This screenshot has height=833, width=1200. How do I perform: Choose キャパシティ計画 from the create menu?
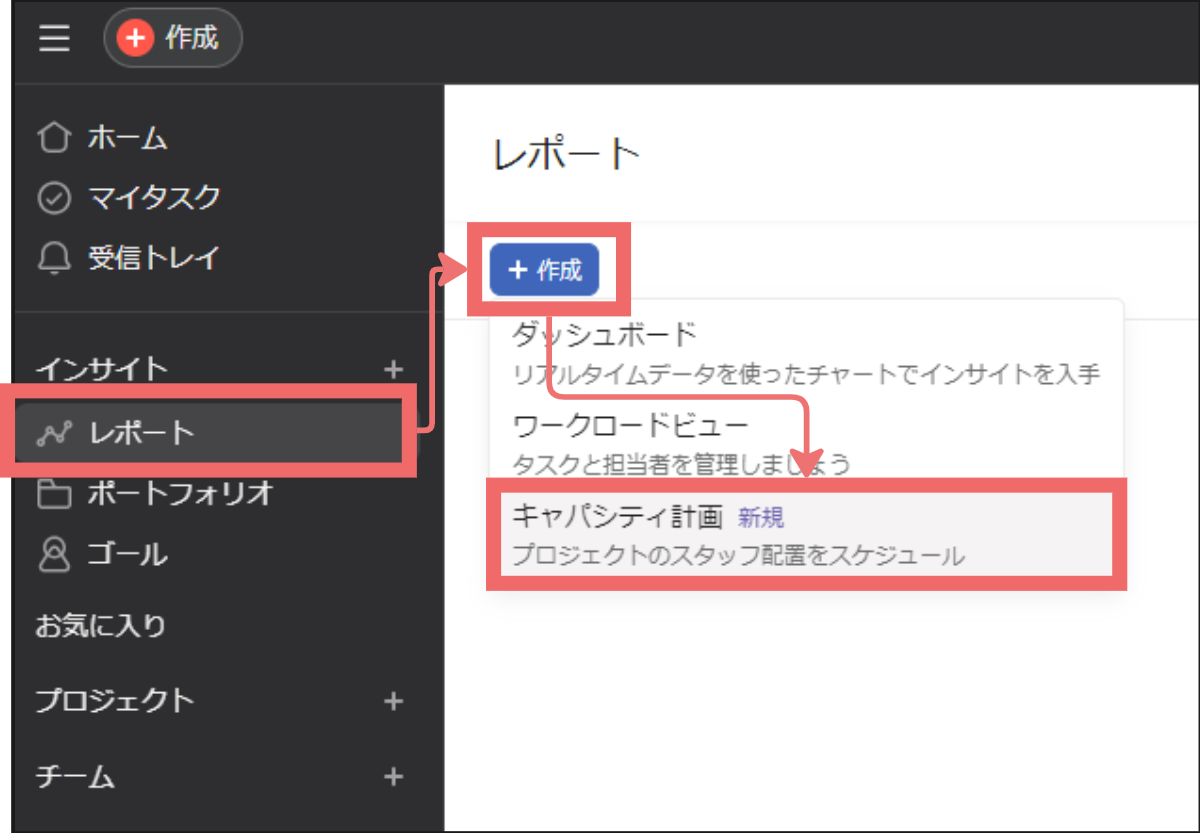coord(806,534)
